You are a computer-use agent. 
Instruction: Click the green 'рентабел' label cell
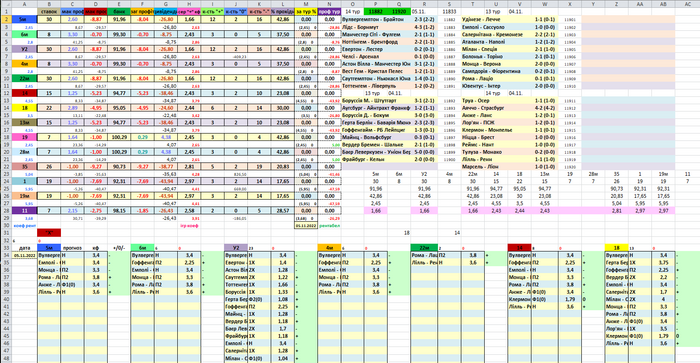[x=329, y=225]
